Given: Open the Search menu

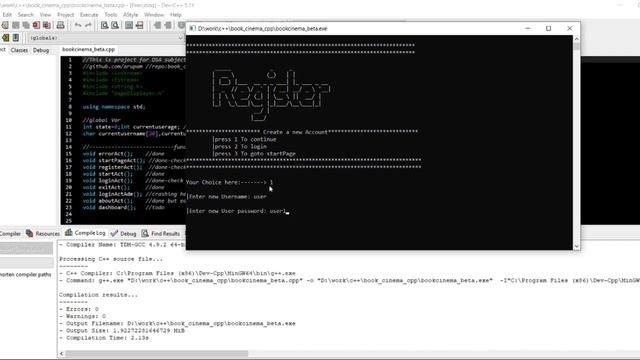Looking at the screenshot, I should tap(25, 15).
